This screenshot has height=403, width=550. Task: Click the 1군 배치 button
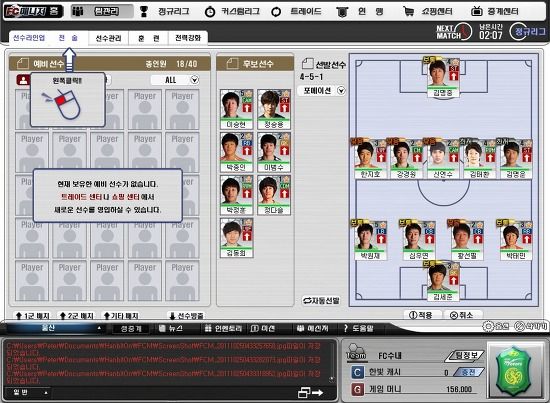tap(32, 316)
